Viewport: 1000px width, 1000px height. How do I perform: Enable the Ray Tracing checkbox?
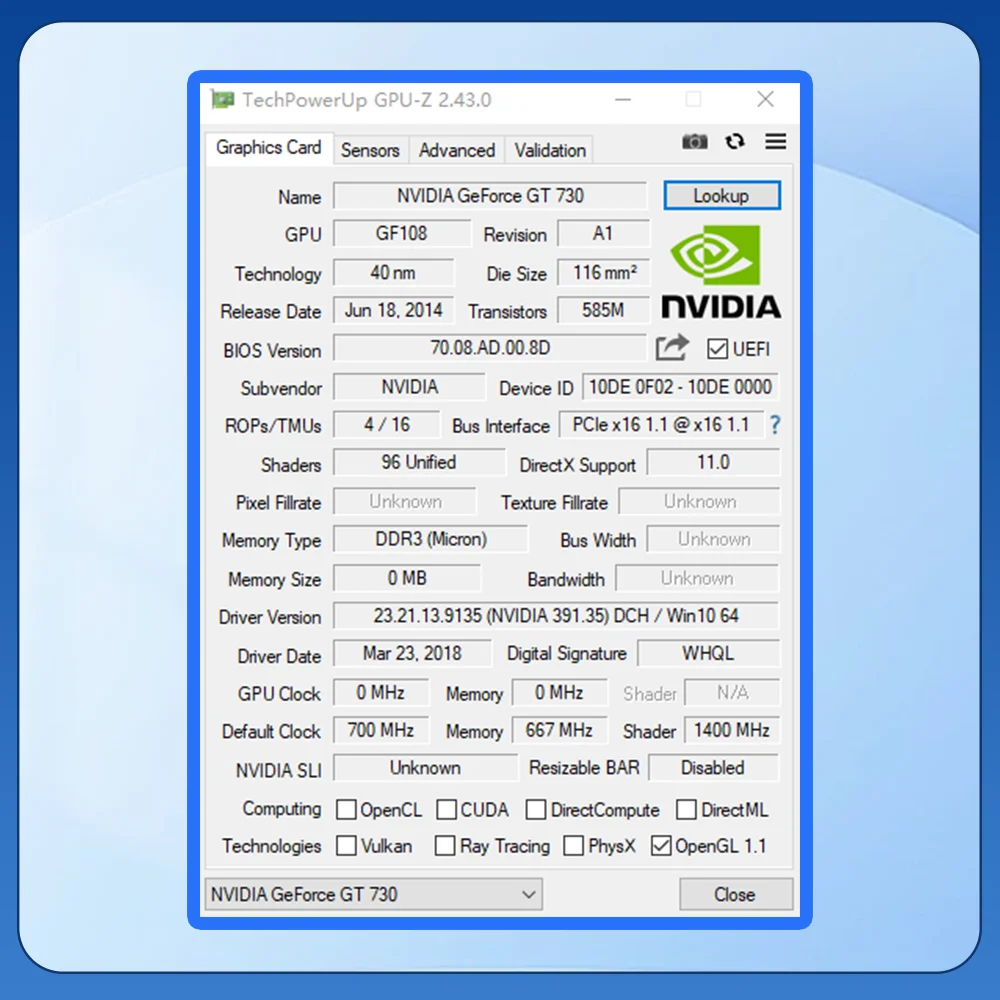pyautogui.click(x=444, y=846)
